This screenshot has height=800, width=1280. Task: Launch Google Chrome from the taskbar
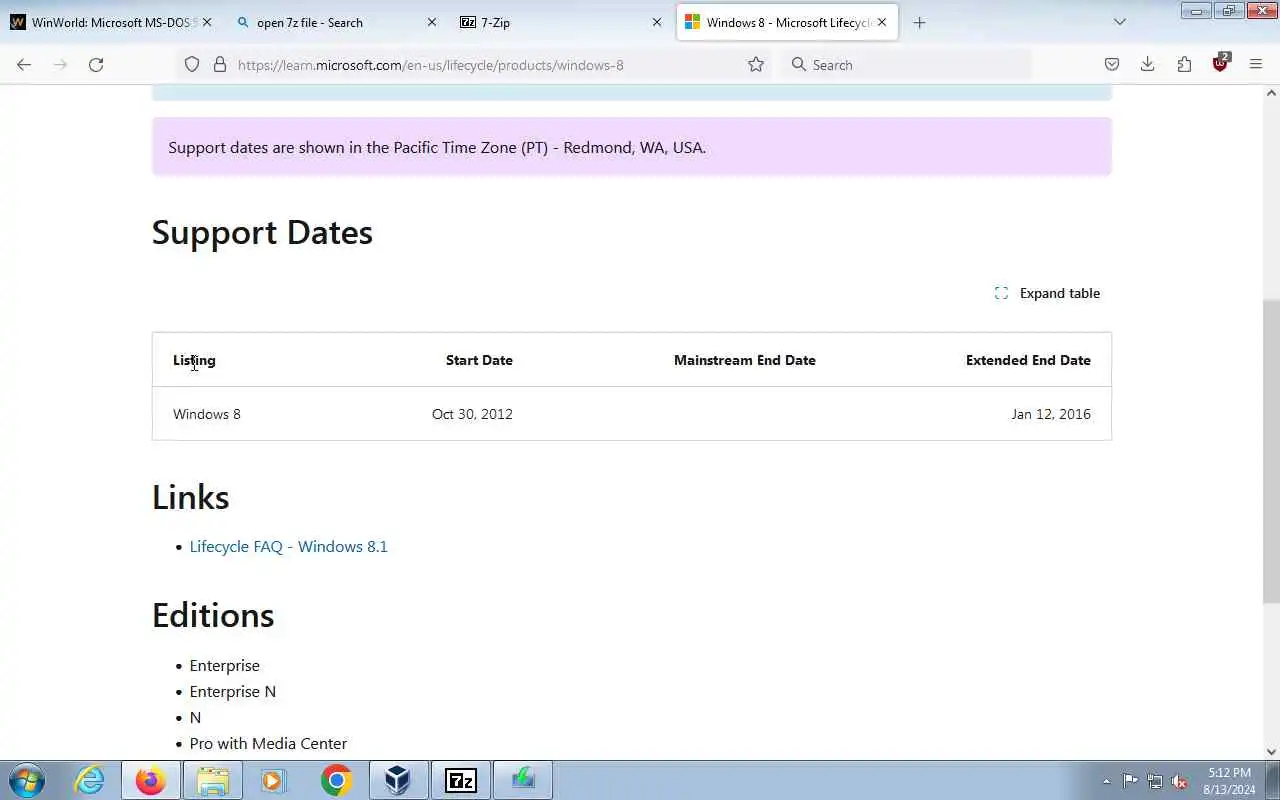tap(336, 780)
